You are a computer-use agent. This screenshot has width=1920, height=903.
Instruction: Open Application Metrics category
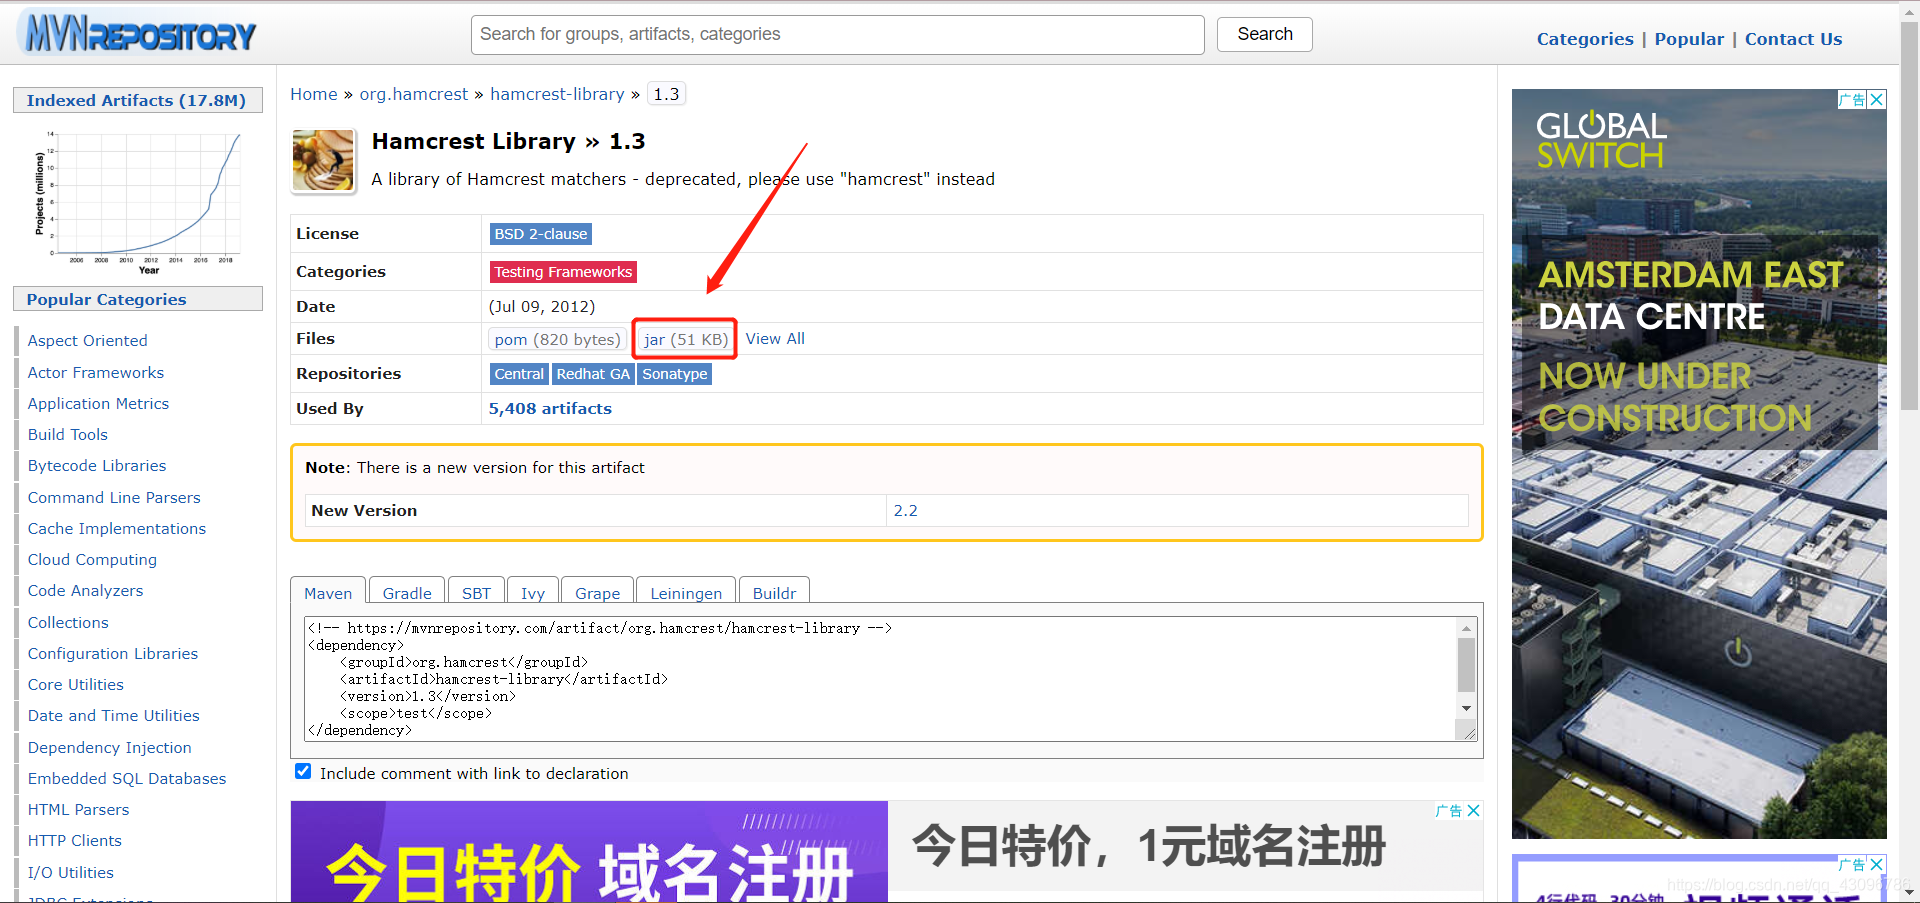pyautogui.click(x=98, y=403)
